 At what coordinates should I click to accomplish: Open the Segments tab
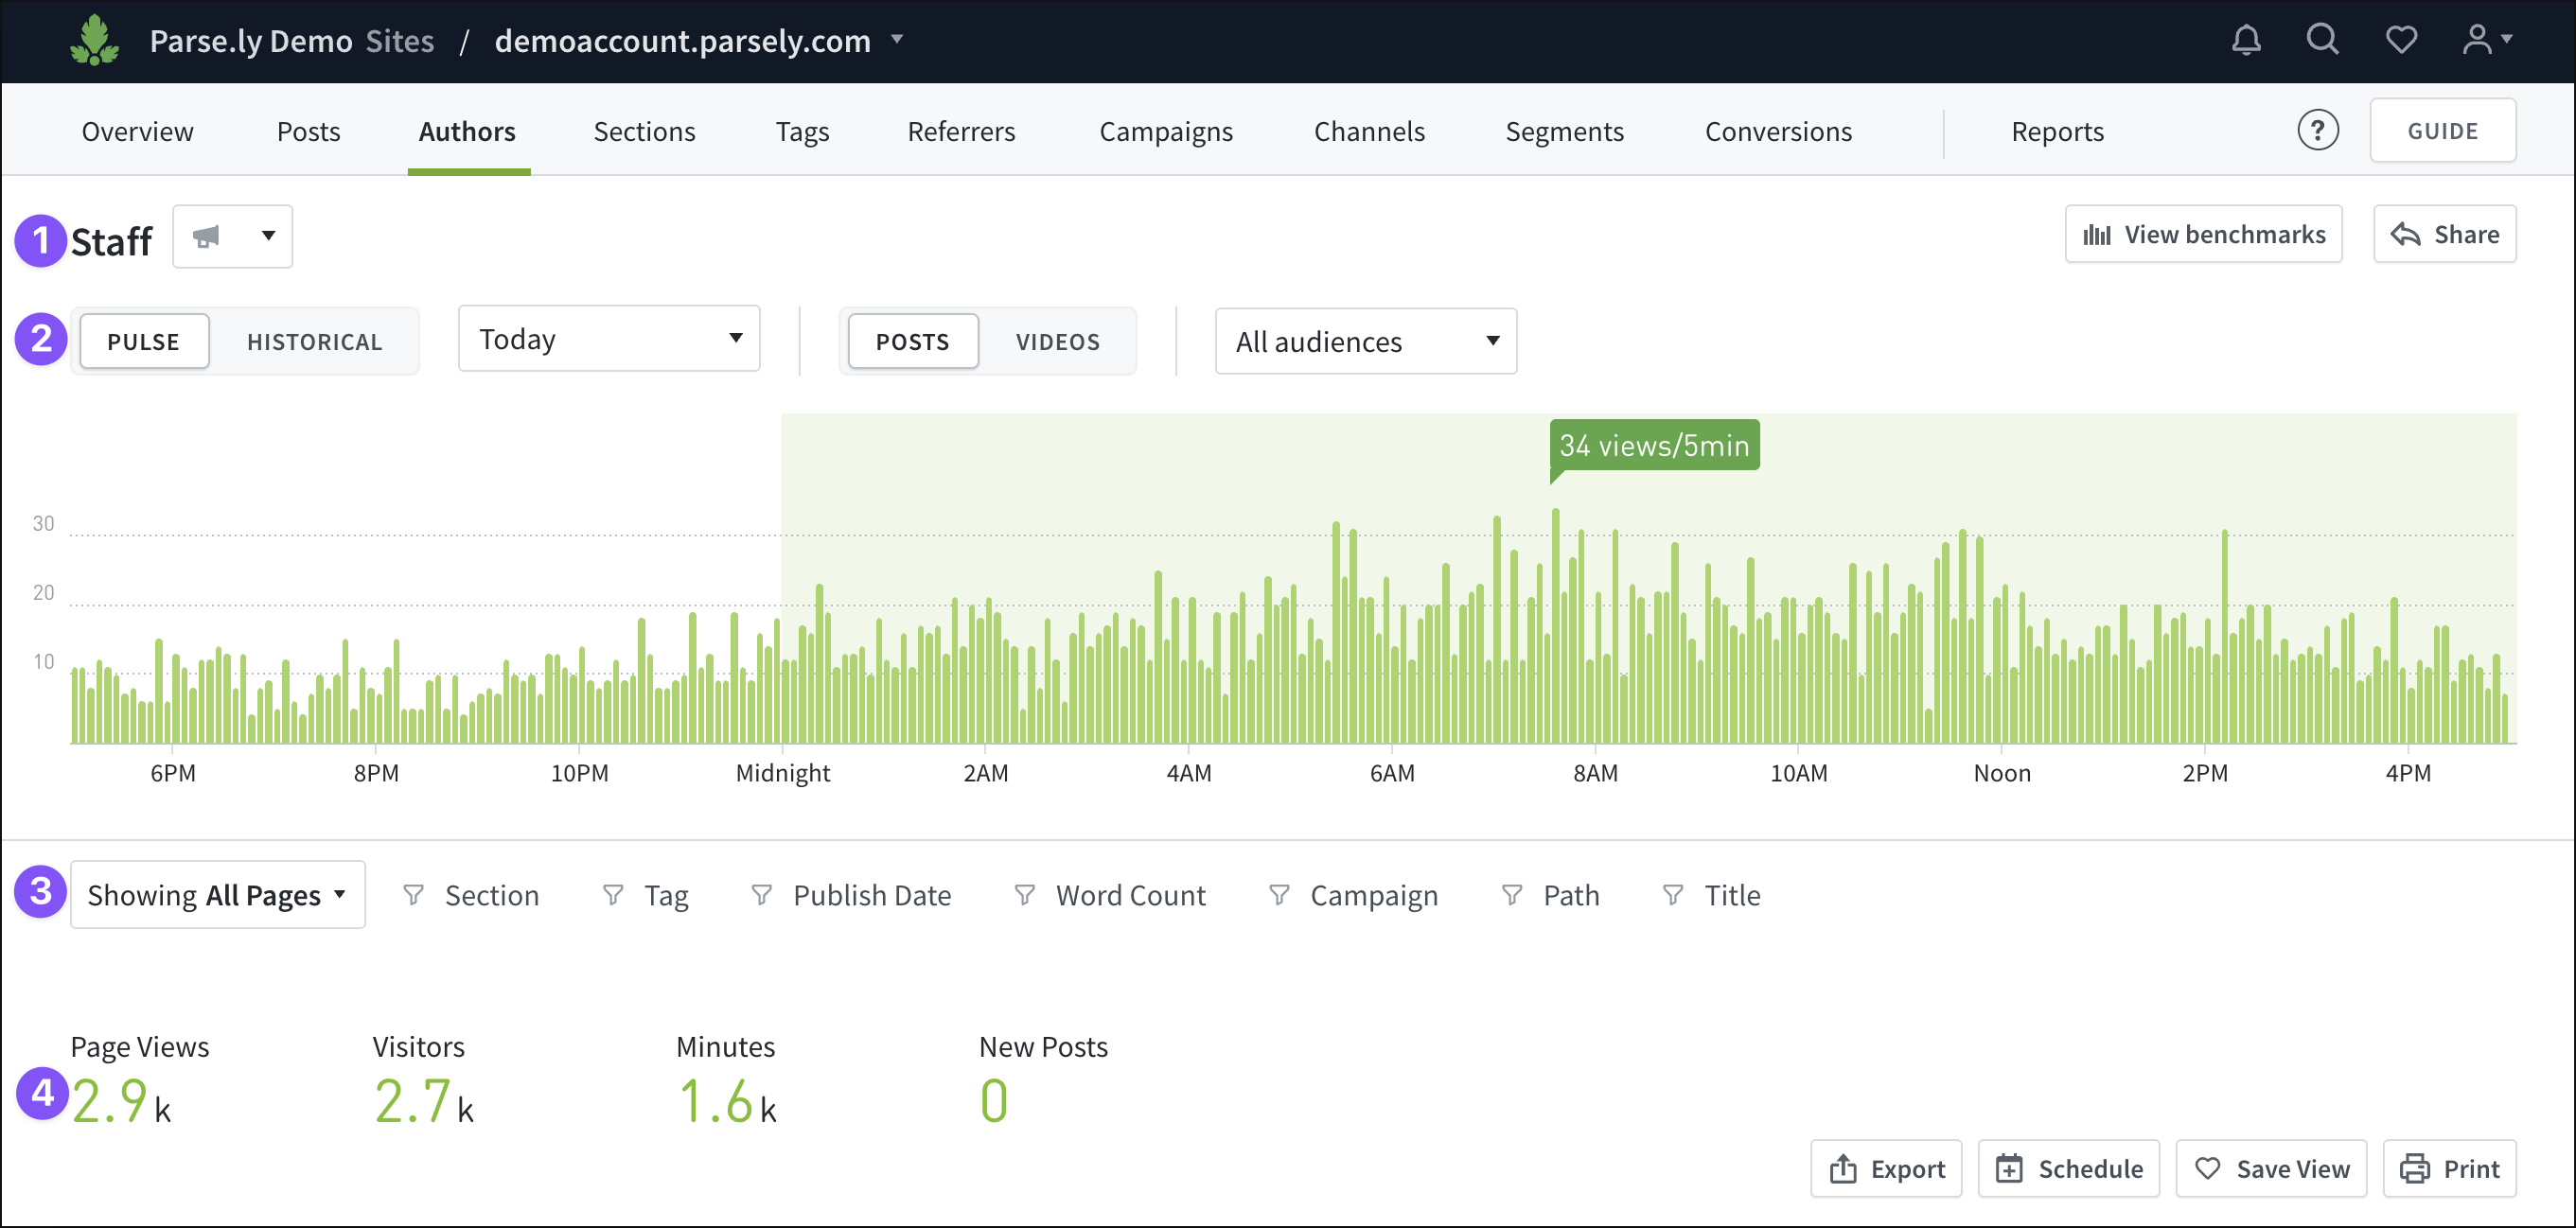1565,132
